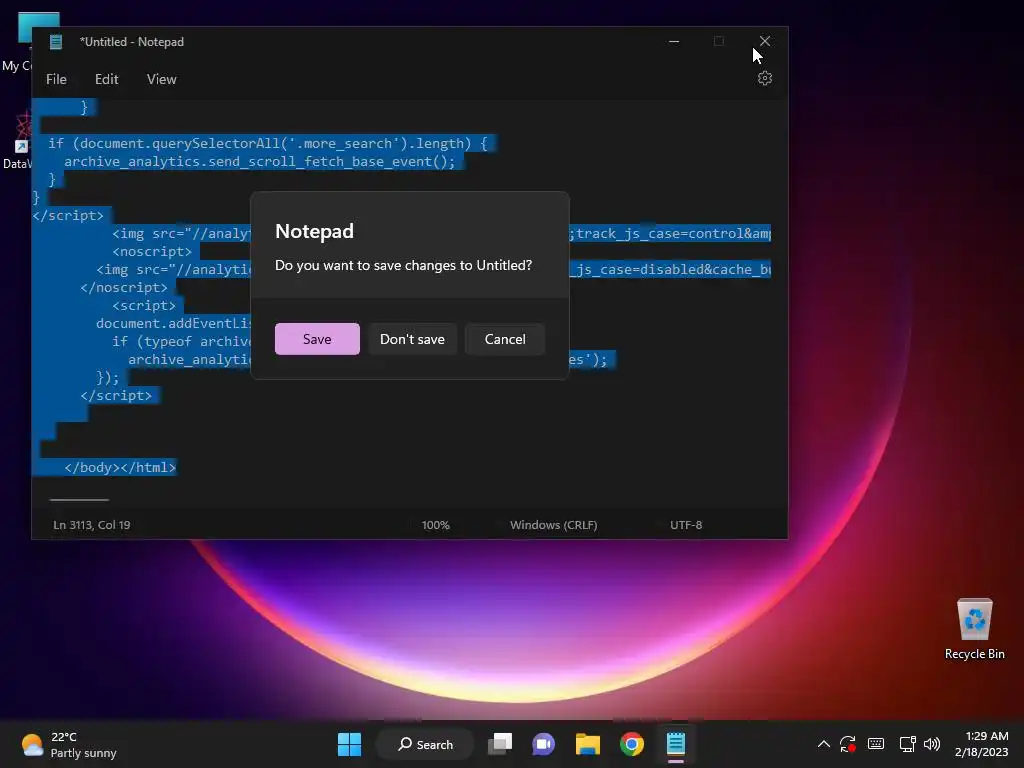Close the Notepad window
Image resolution: width=1024 pixels, height=768 pixels.
(x=765, y=41)
